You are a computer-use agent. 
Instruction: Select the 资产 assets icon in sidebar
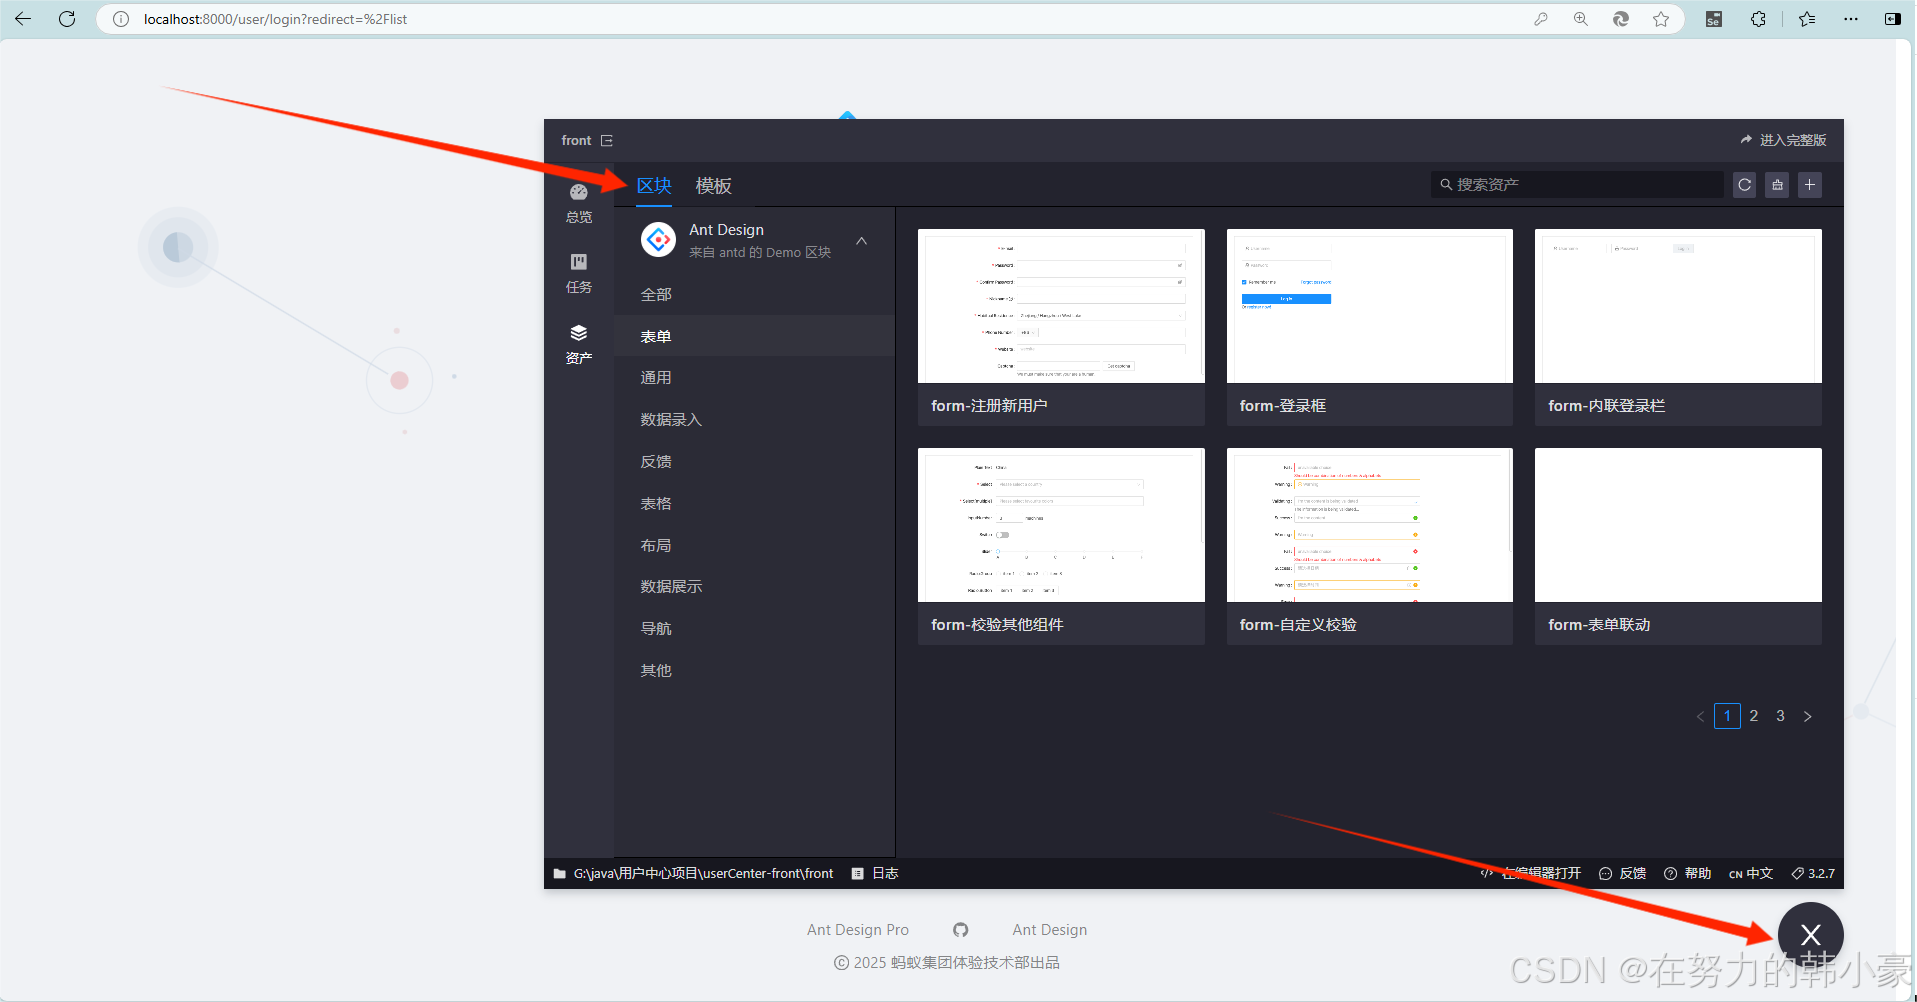[x=578, y=340]
